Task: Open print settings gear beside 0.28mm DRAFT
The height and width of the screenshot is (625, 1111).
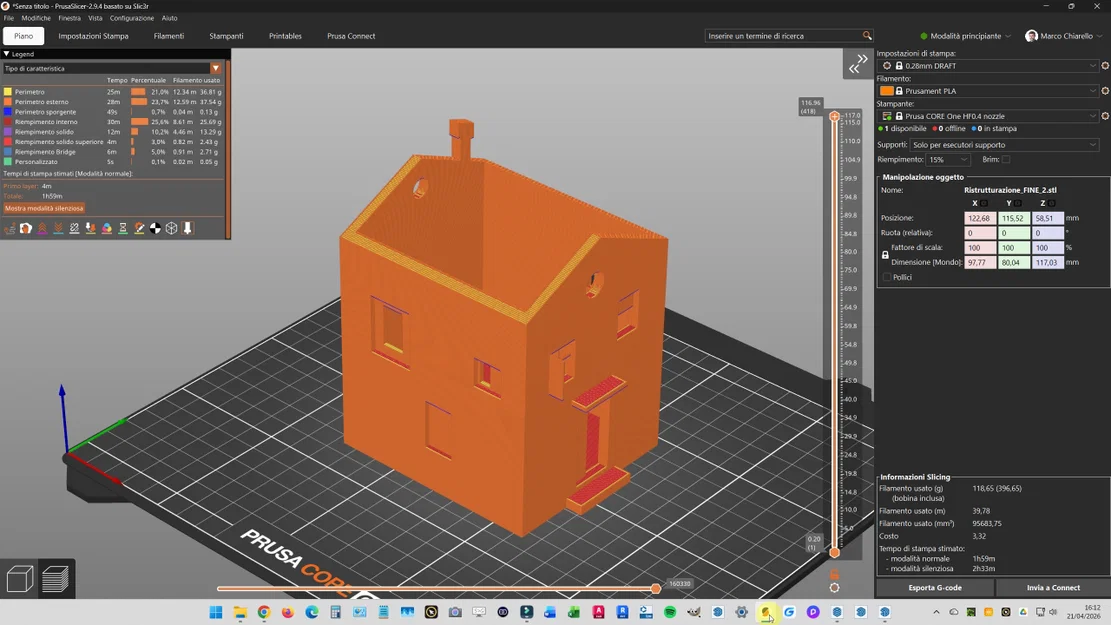Action: (x=1105, y=66)
